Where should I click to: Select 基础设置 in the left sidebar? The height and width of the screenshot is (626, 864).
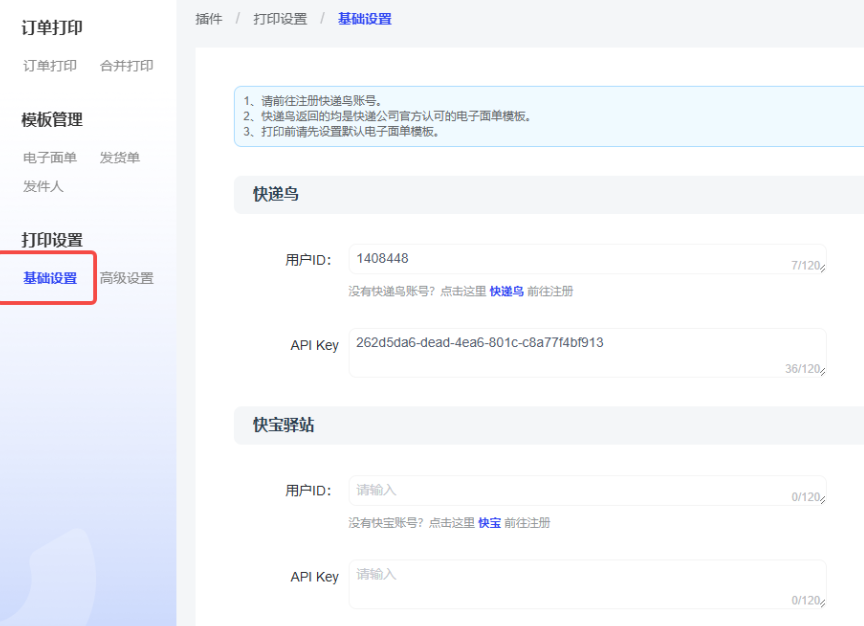pos(50,279)
